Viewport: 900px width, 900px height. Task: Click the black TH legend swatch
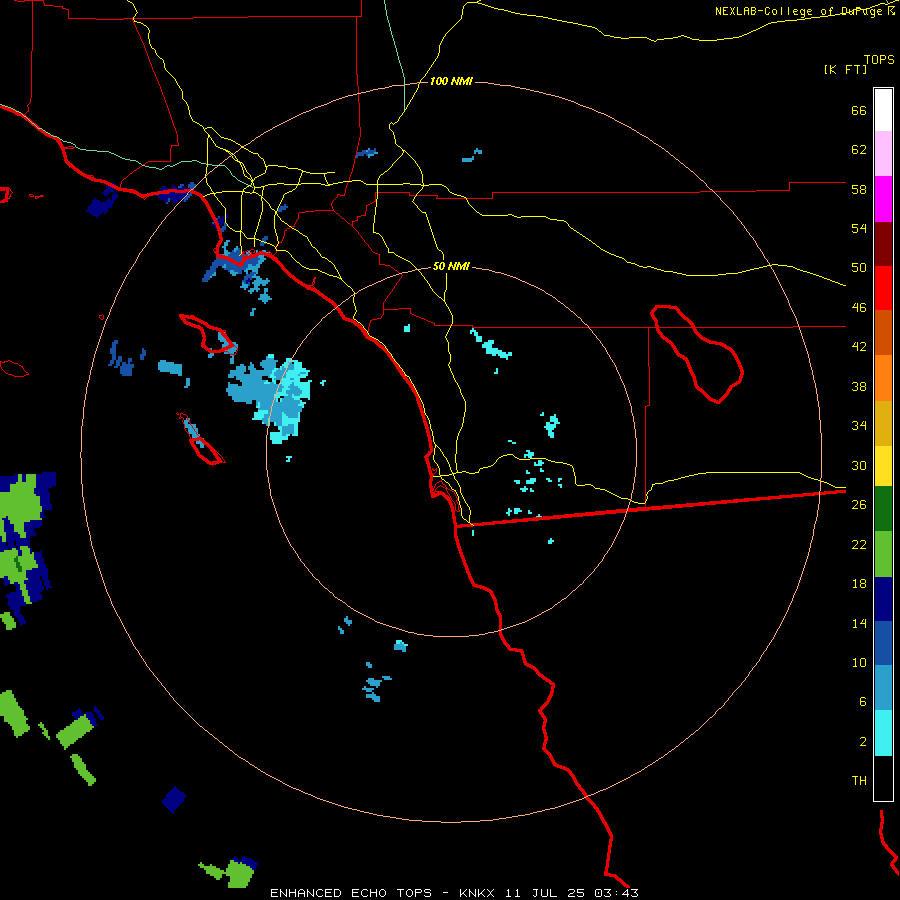883,778
